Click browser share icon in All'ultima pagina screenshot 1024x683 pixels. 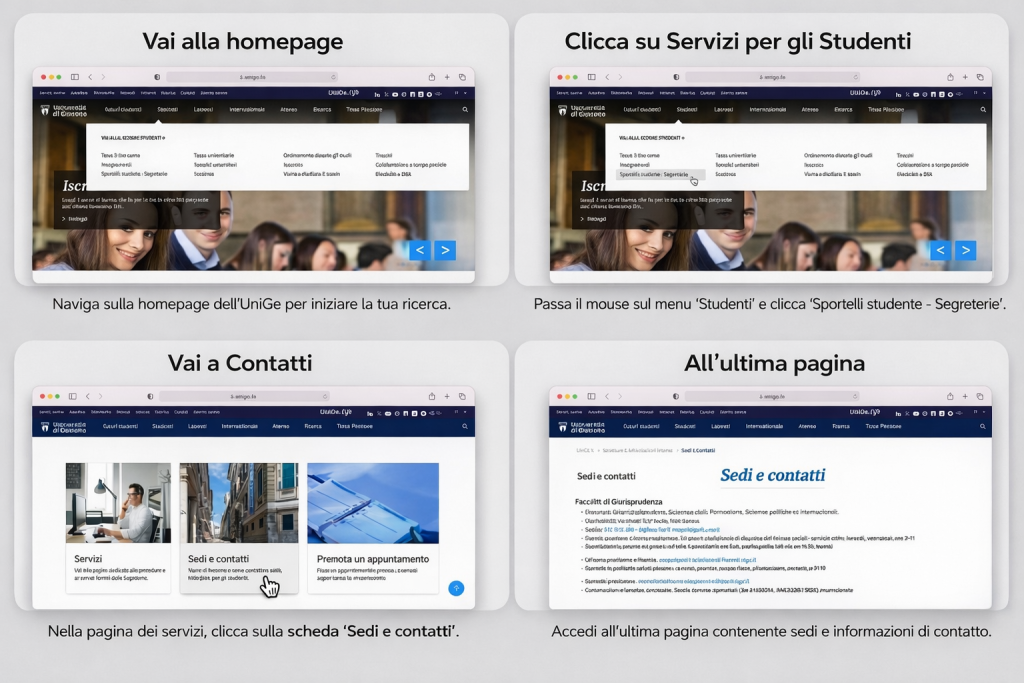(950, 396)
